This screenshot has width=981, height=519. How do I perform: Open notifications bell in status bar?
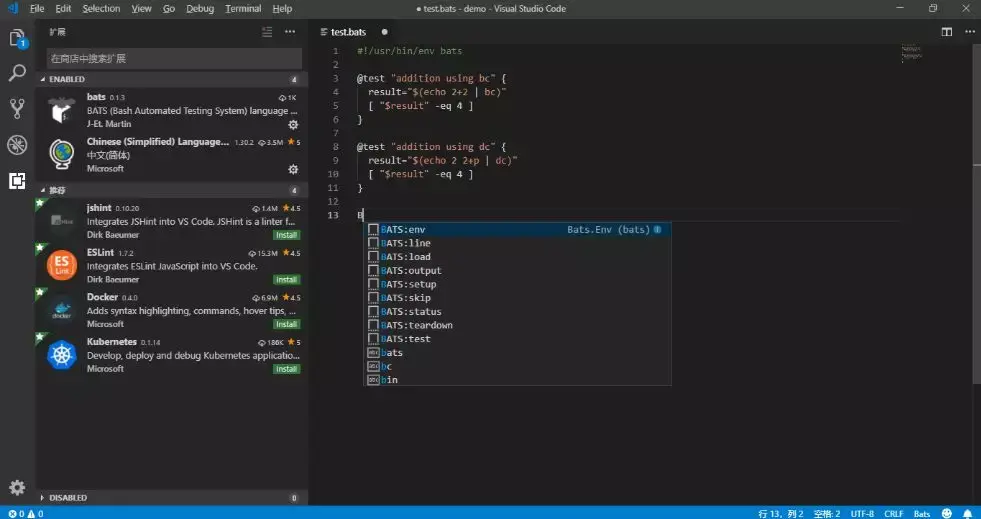[967, 513]
